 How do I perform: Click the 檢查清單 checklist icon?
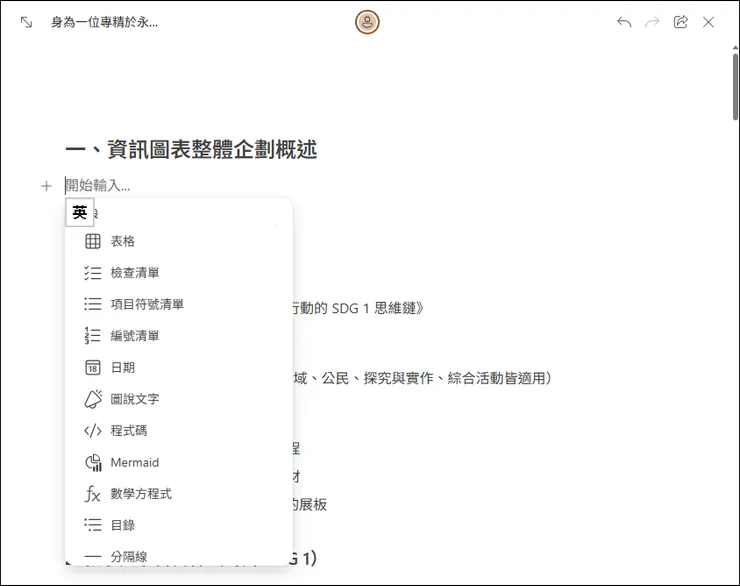point(92,273)
